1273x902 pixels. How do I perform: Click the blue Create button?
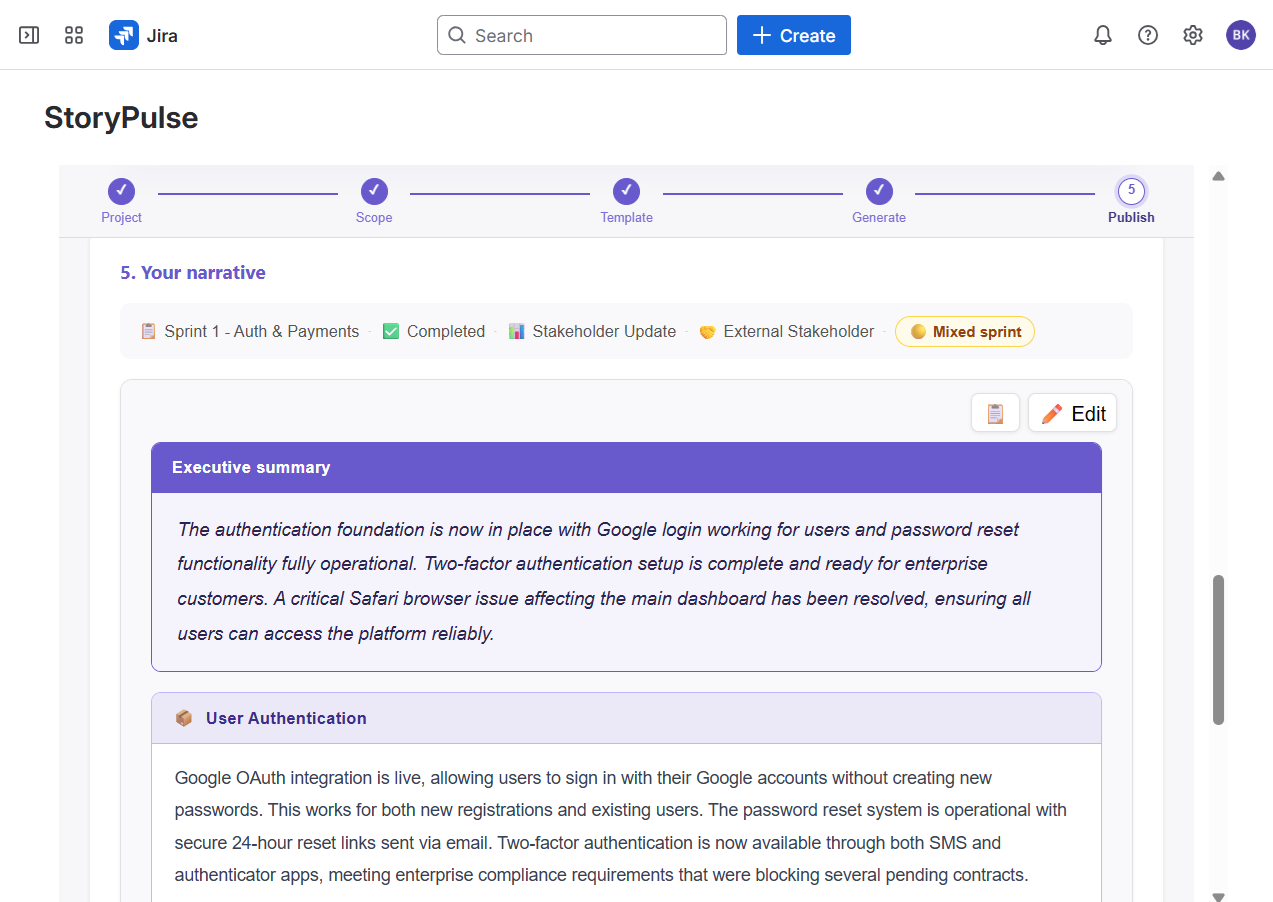tap(794, 35)
